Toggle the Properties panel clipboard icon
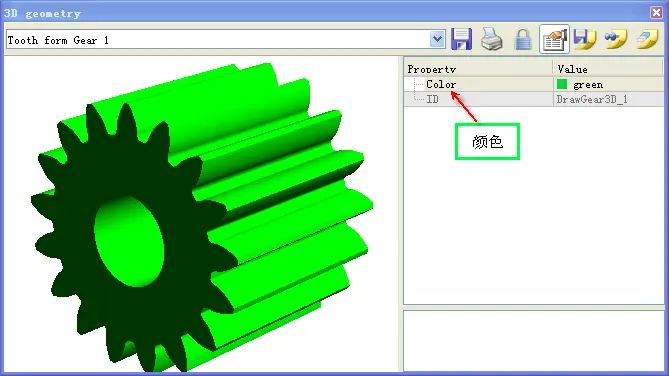 pyautogui.click(x=554, y=39)
